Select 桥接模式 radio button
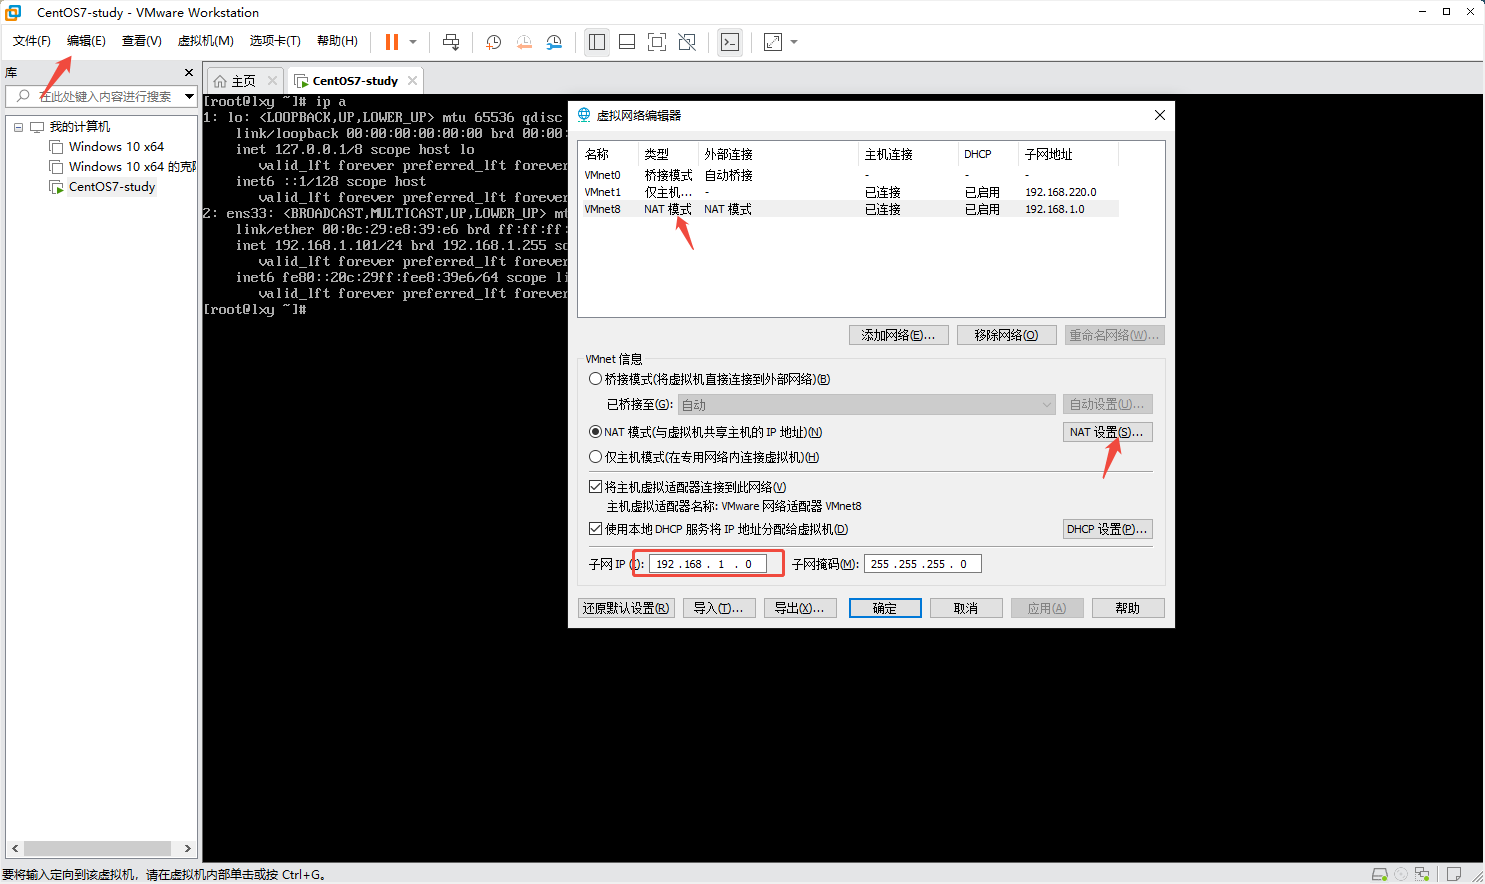The height and width of the screenshot is (884, 1485). [x=595, y=379]
